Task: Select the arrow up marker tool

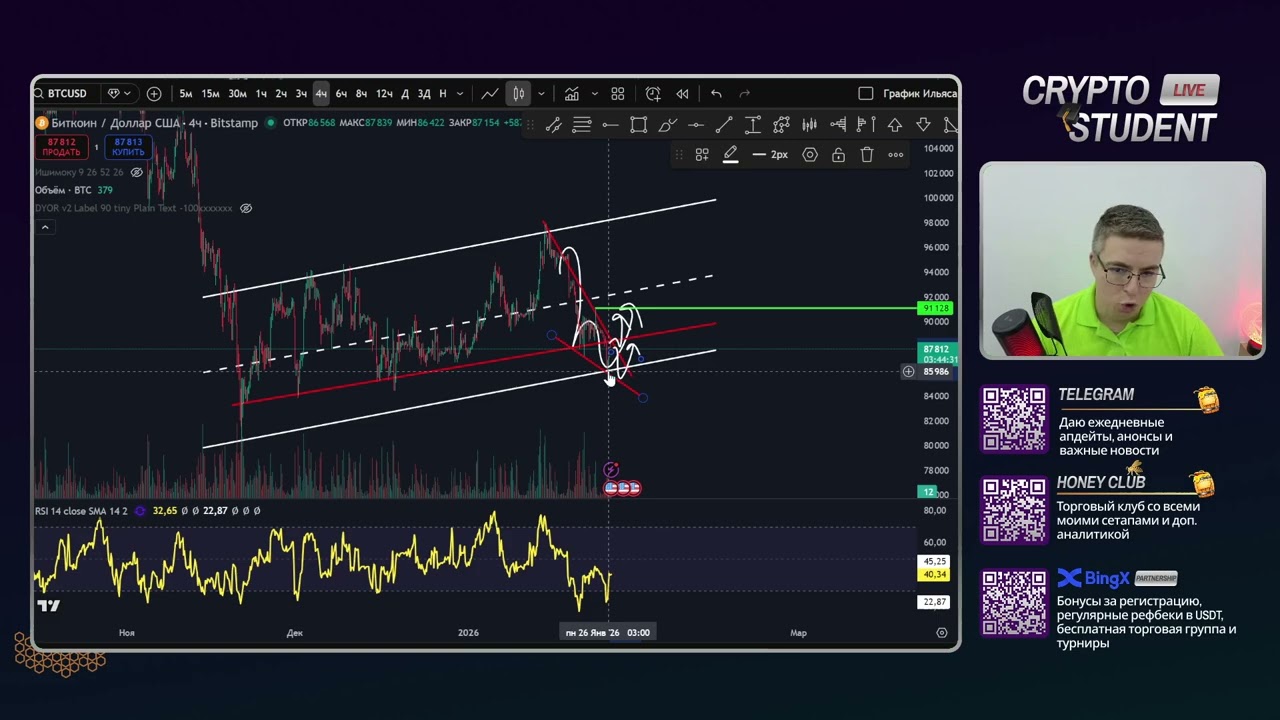Action: (x=895, y=125)
